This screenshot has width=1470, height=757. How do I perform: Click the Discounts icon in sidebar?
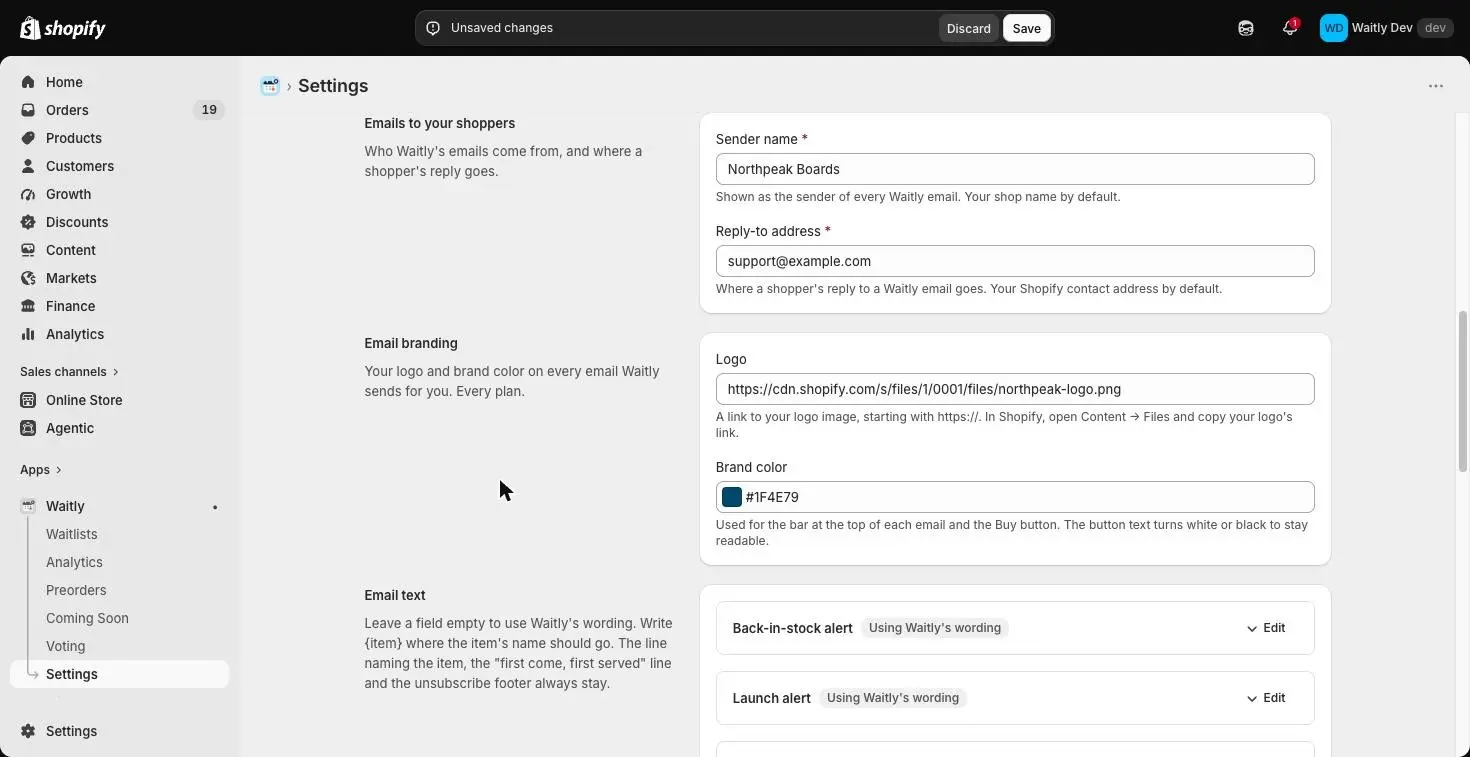pos(28,222)
